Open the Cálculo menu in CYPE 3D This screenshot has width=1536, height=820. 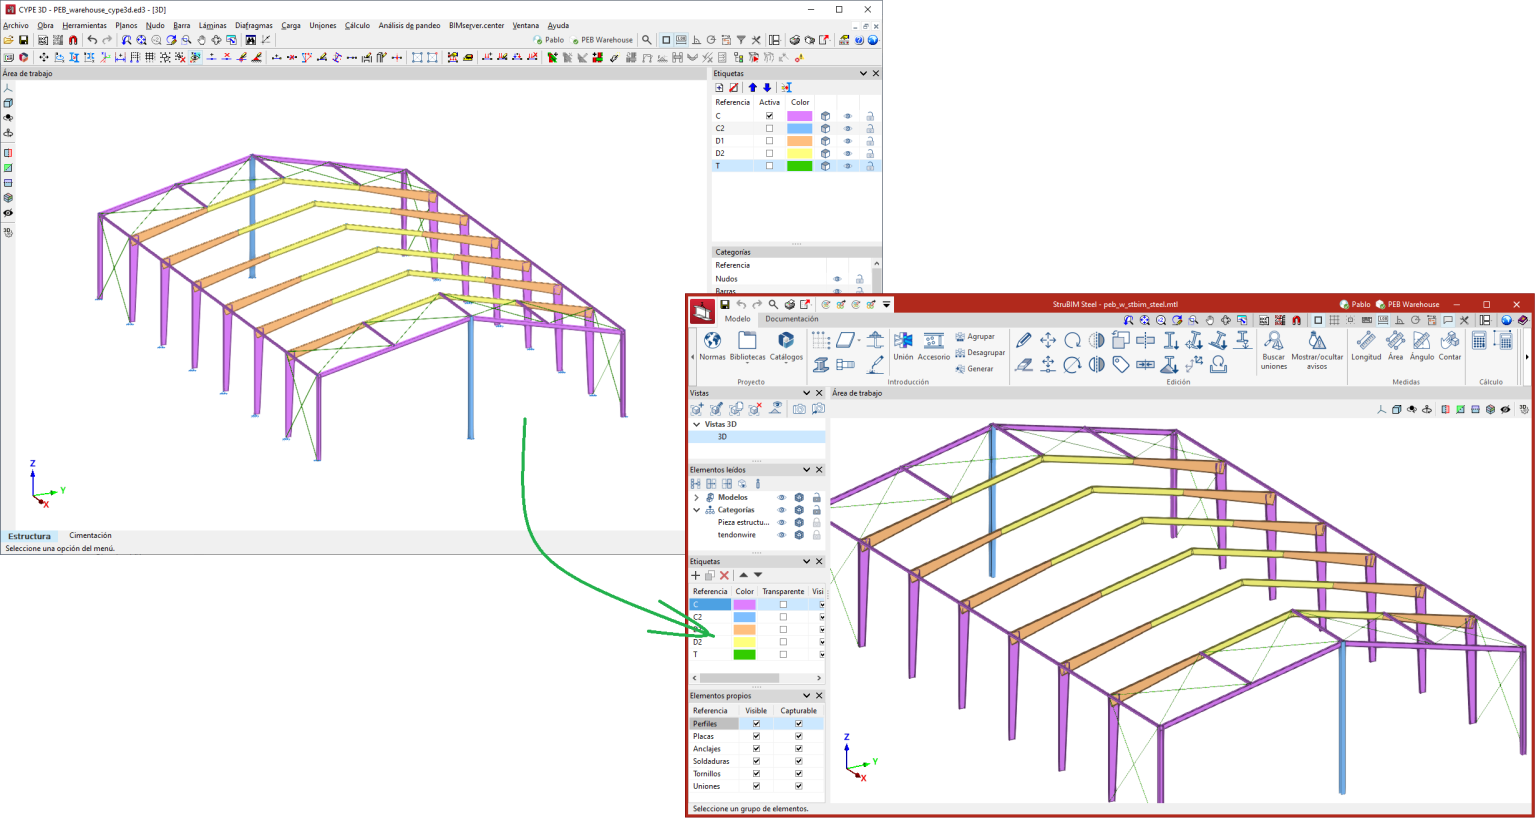click(x=358, y=25)
